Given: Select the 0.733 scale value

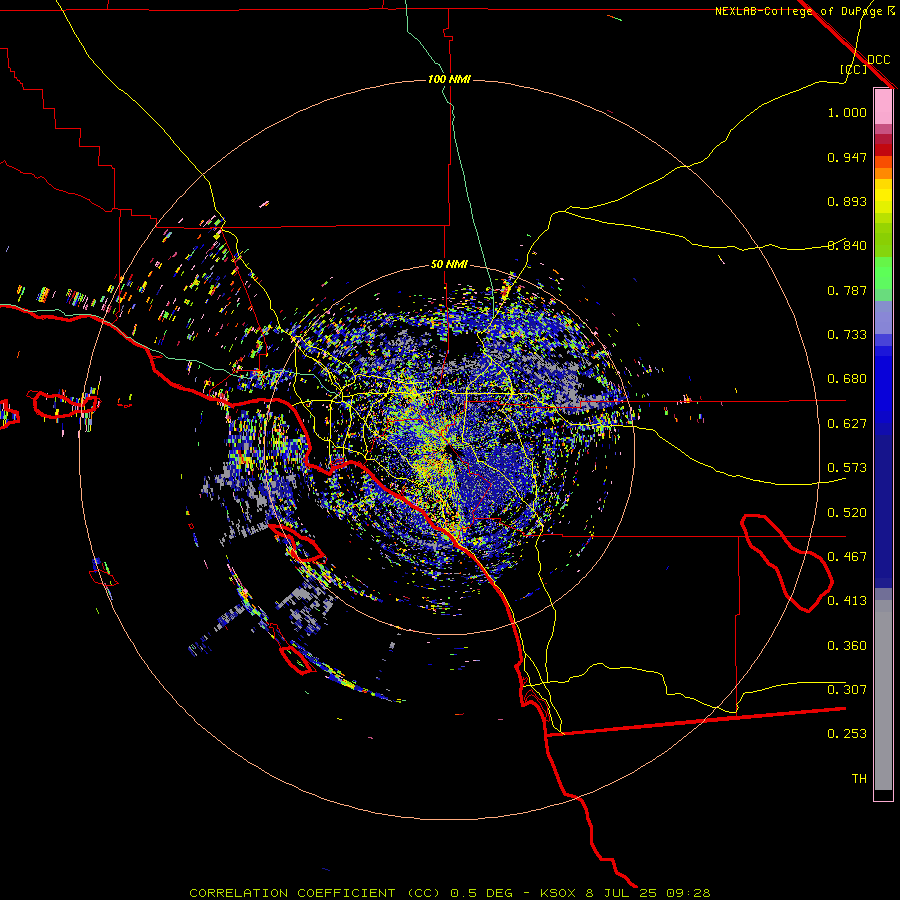Looking at the screenshot, I should pyautogui.click(x=847, y=335).
